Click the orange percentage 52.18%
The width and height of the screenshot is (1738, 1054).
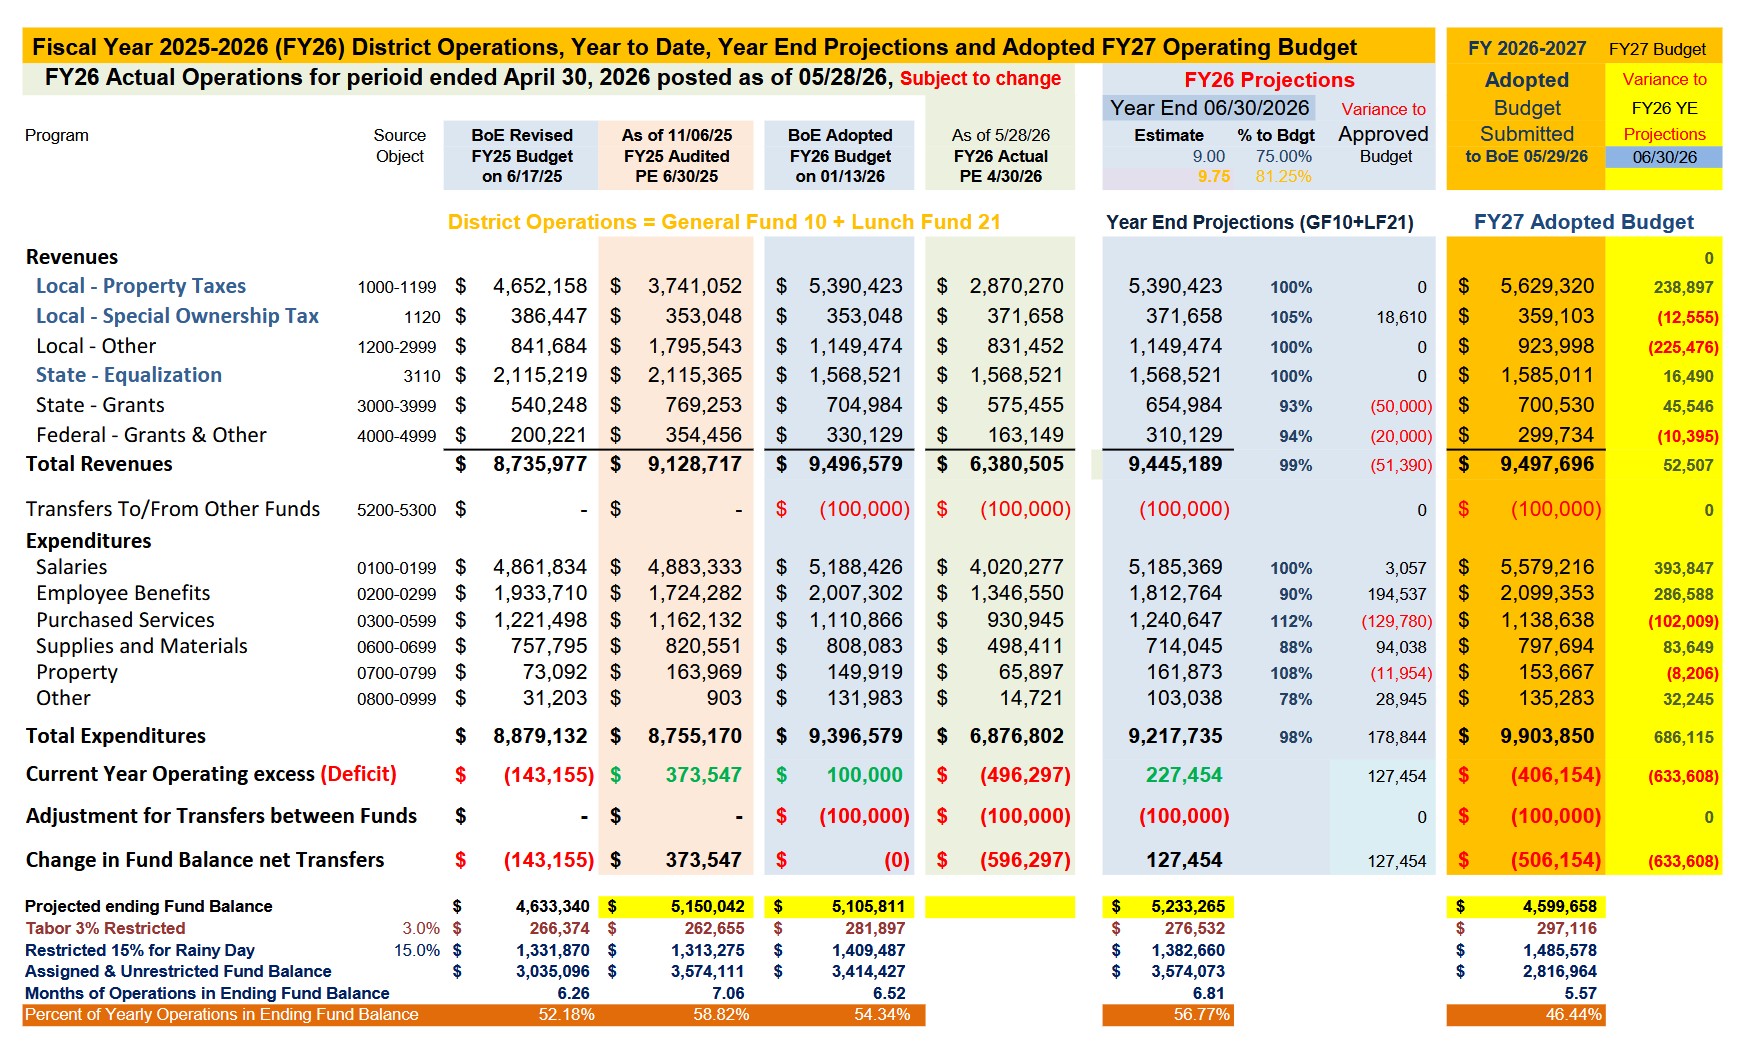coord(566,1014)
